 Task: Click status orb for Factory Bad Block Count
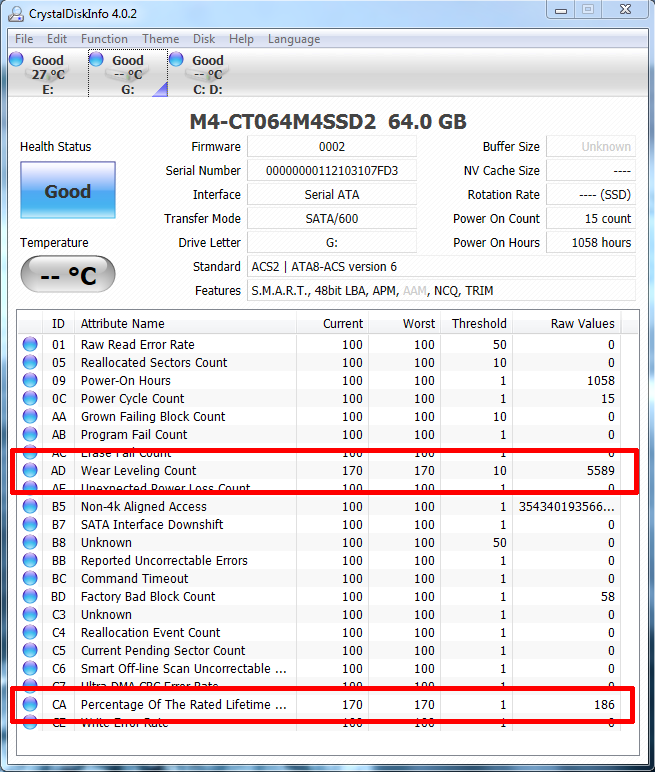coord(30,596)
